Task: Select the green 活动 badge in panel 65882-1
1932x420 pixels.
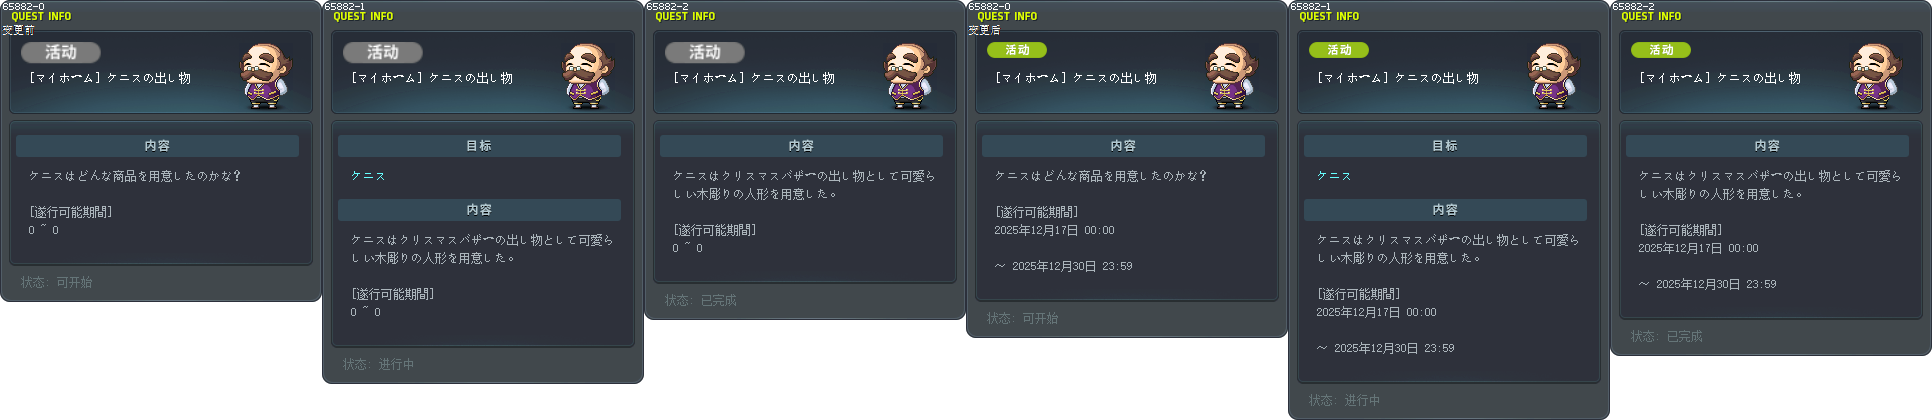Action: tap(1339, 50)
